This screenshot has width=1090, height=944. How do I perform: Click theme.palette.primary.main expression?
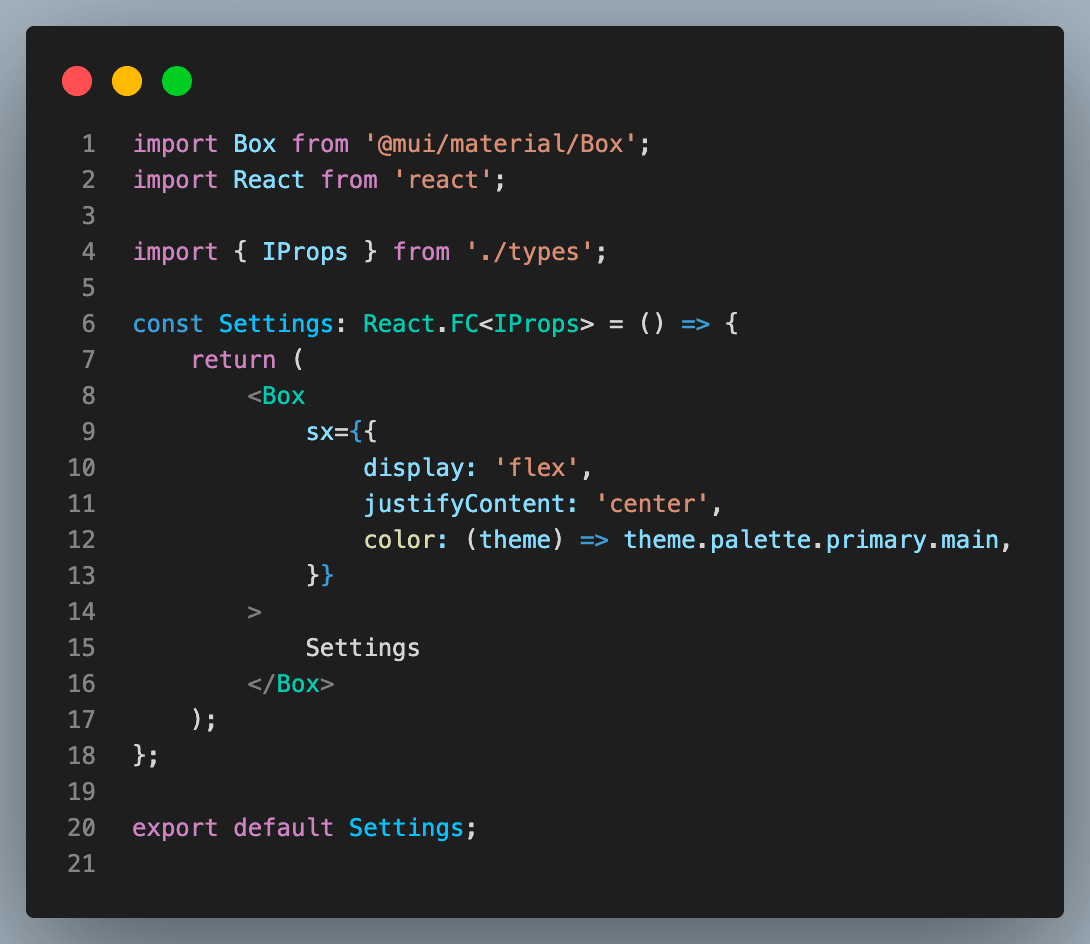coord(811,540)
